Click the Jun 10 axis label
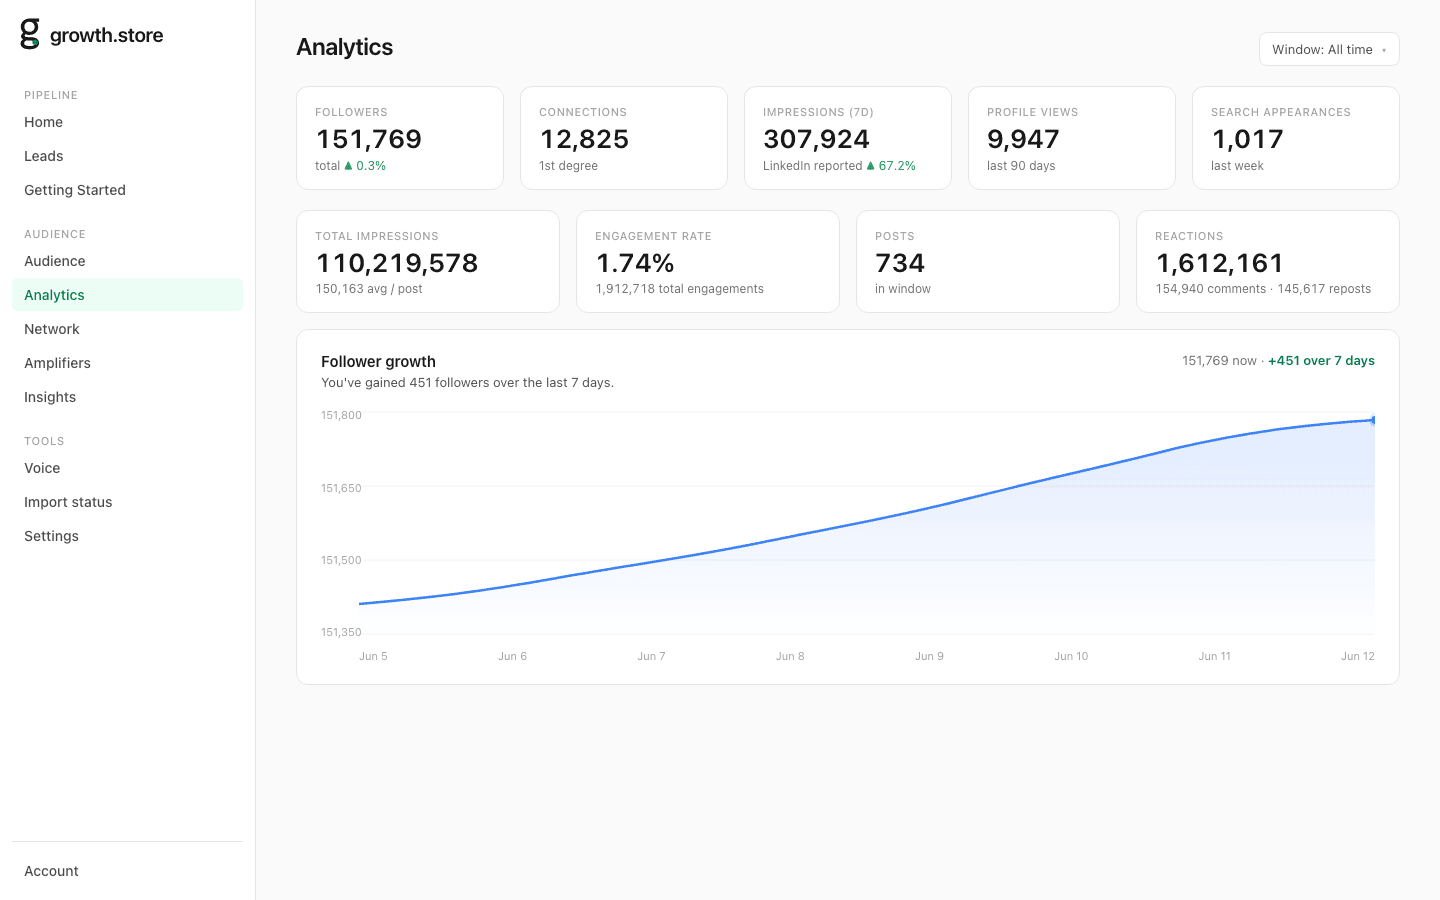The width and height of the screenshot is (1440, 900). pyautogui.click(x=1071, y=657)
